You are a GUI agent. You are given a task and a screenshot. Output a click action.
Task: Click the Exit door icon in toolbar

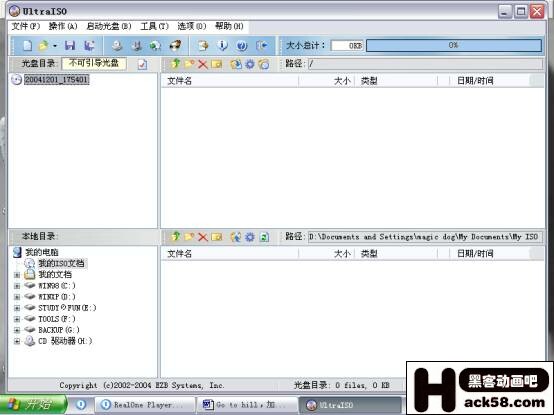(x=262, y=46)
